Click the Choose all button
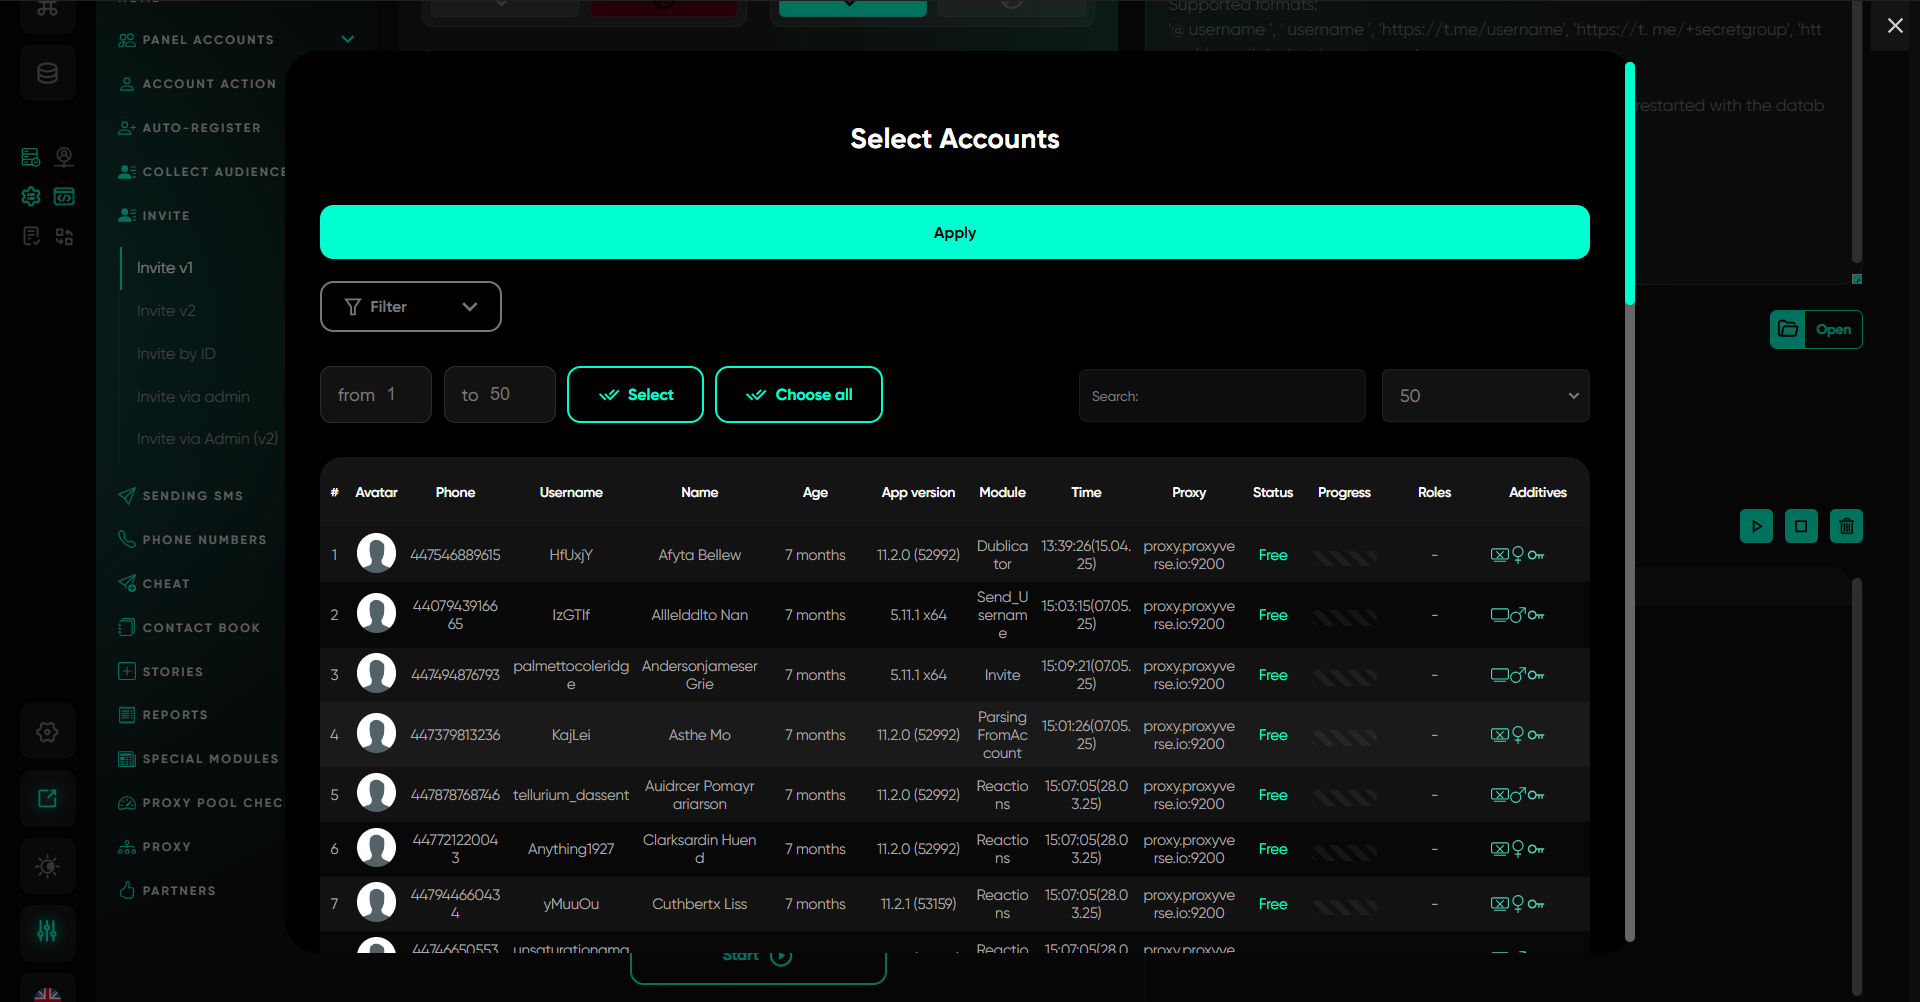This screenshot has height=1002, width=1920. click(x=798, y=395)
